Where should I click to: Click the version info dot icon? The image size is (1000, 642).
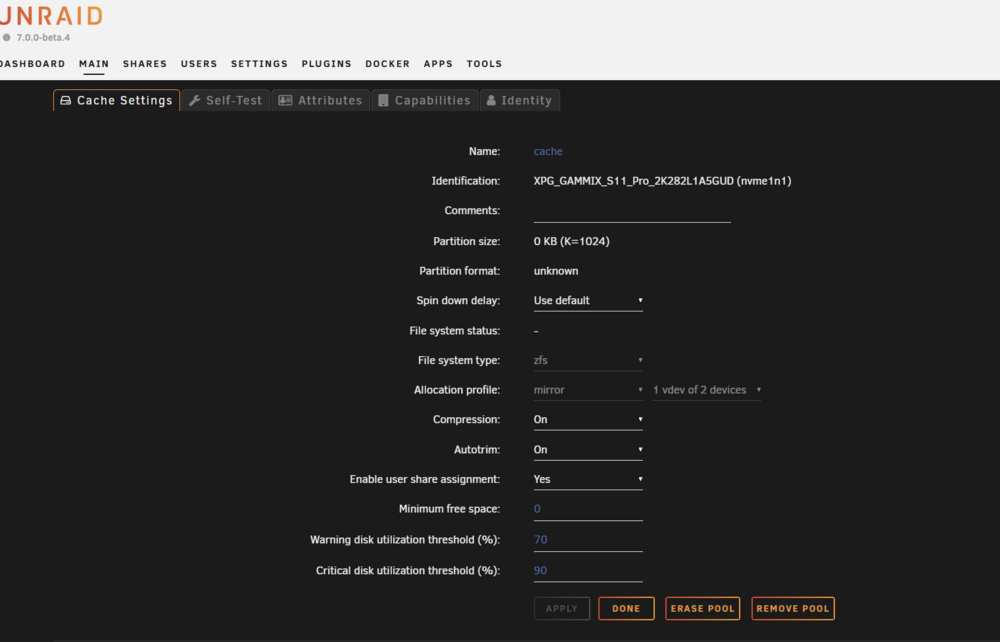(6, 38)
